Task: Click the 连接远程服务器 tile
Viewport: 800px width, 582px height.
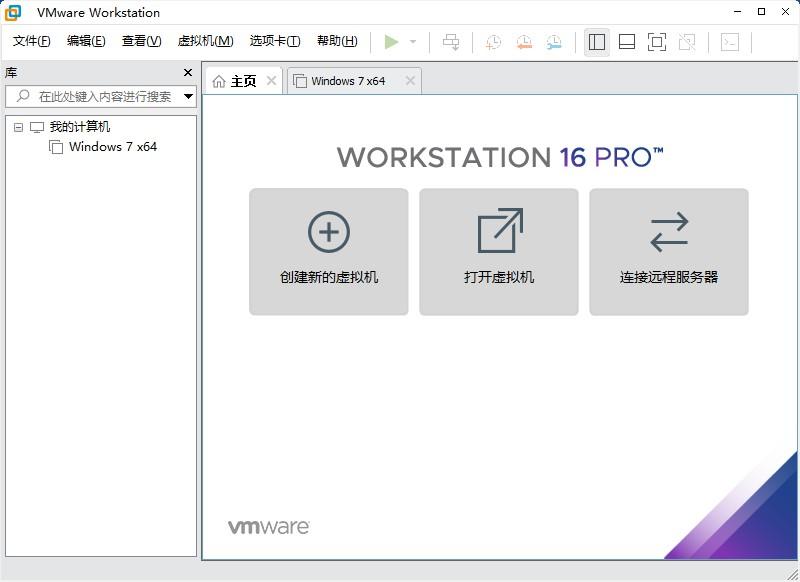Action: (669, 252)
